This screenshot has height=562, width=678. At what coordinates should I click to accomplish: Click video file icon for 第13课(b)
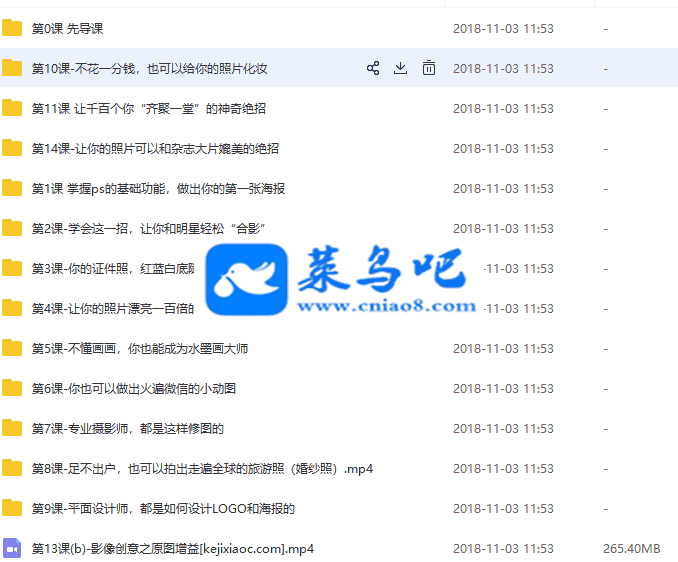click(12, 548)
